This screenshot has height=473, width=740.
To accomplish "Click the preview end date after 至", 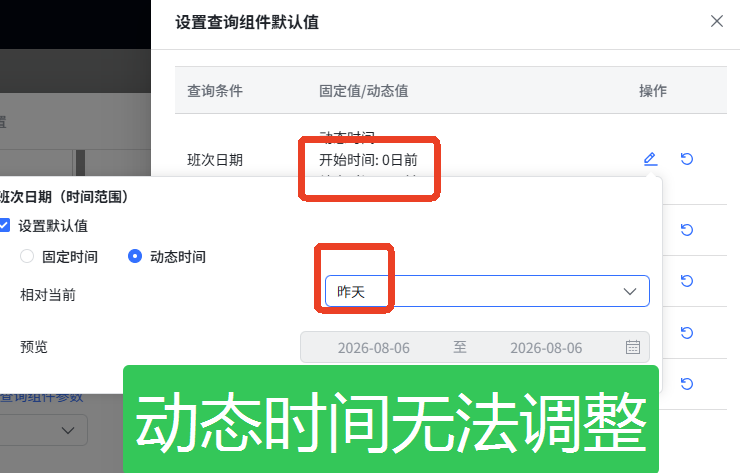I will 546,348.
